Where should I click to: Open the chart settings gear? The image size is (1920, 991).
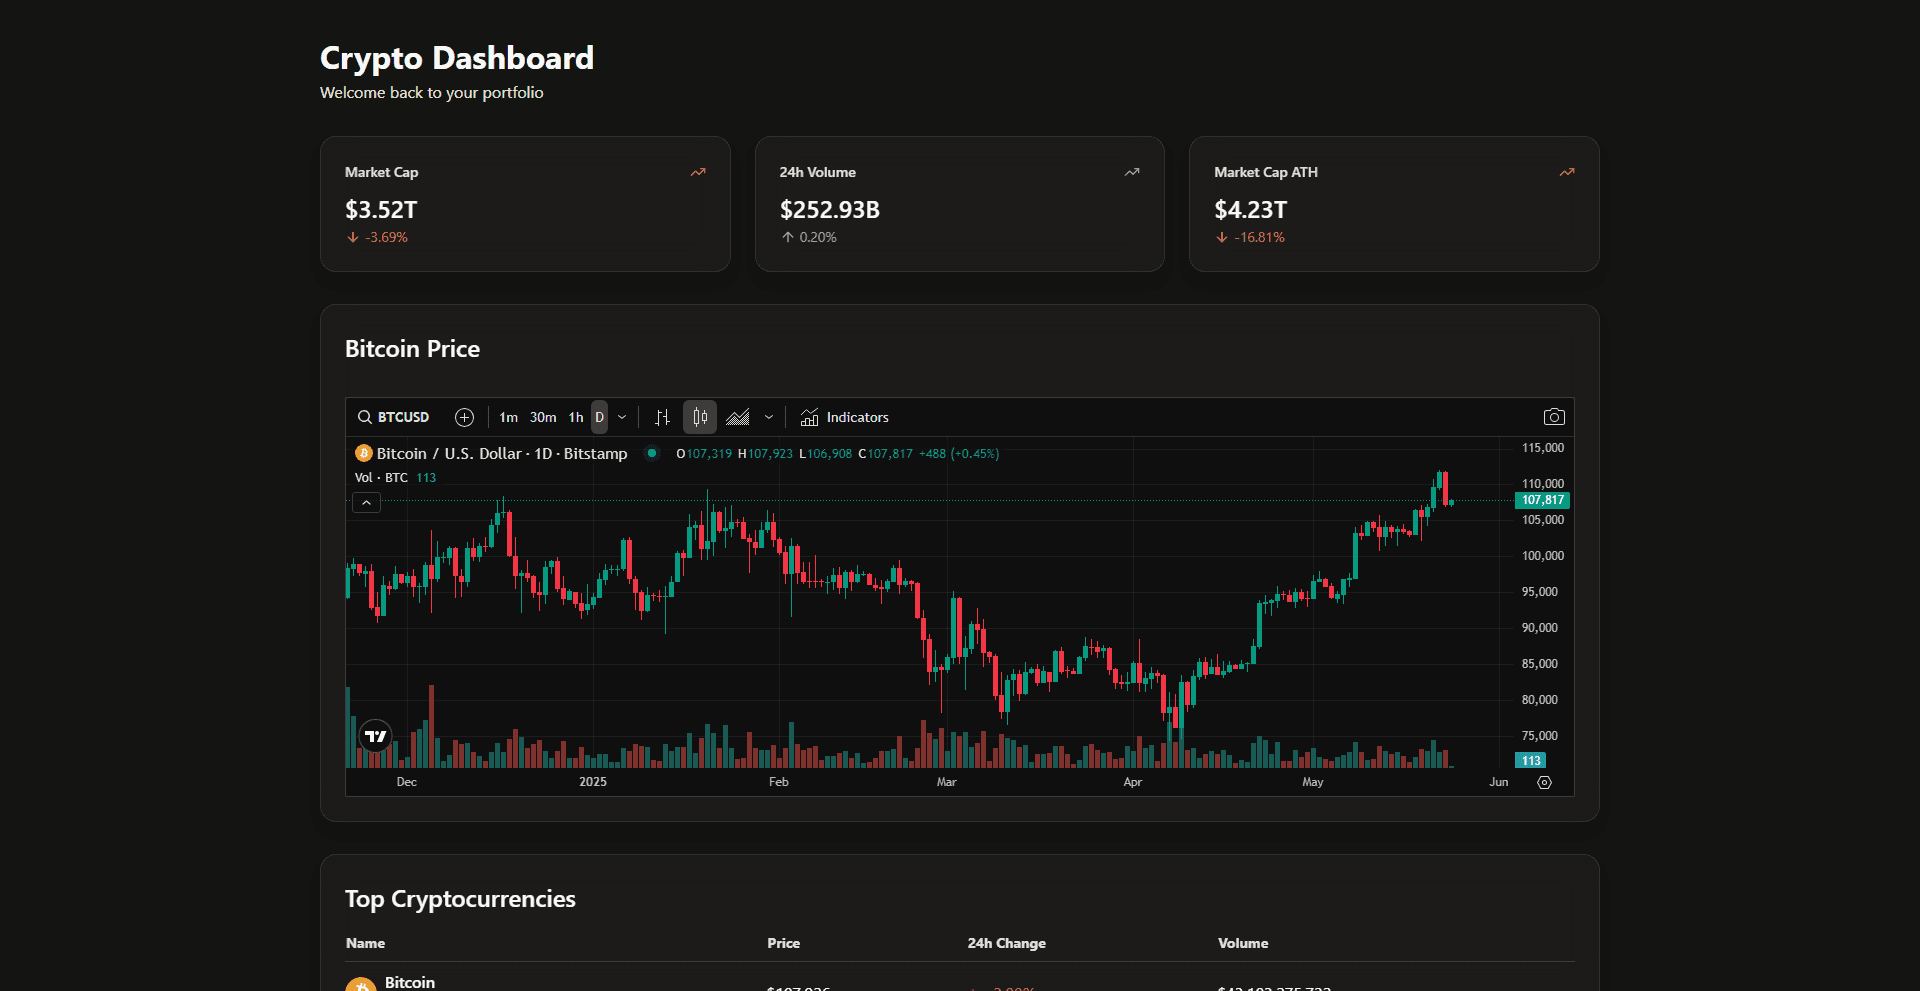click(1544, 783)
